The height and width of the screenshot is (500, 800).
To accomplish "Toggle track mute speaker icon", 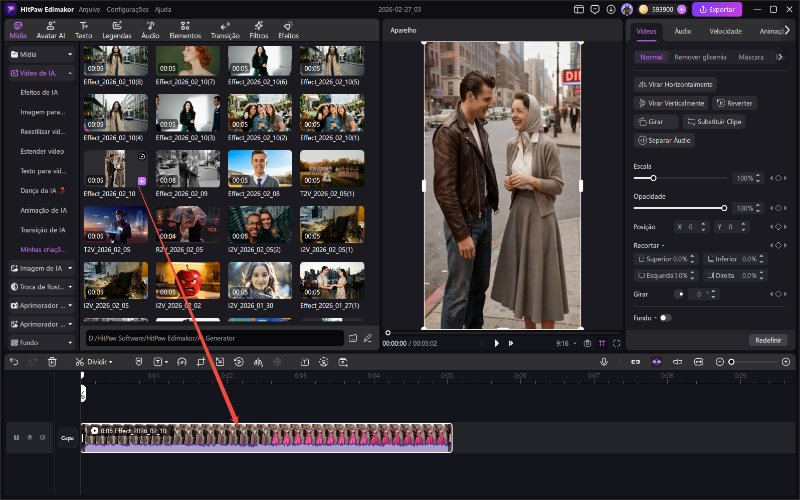I will coord(42,437).
